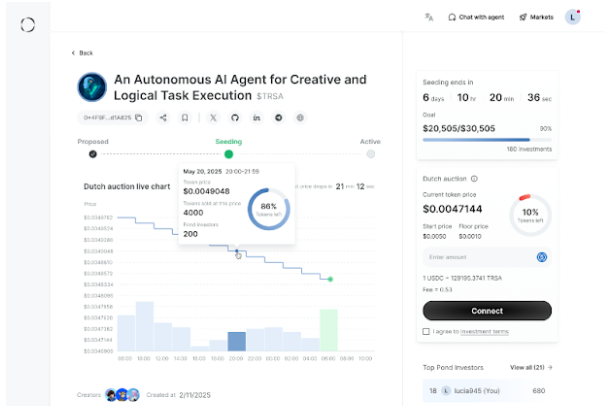Select the Proposed stage marker
605x406 pixels.
pyautogui.click(x=93, y=154)
